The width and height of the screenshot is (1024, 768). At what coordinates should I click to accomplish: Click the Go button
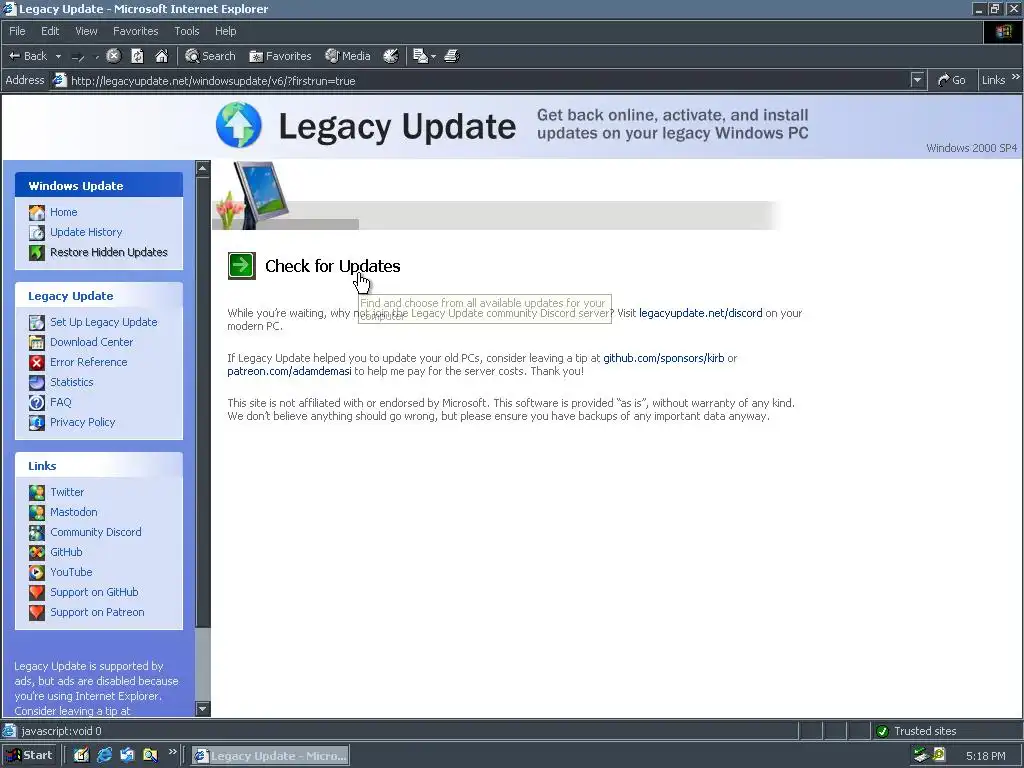point(952,80)
